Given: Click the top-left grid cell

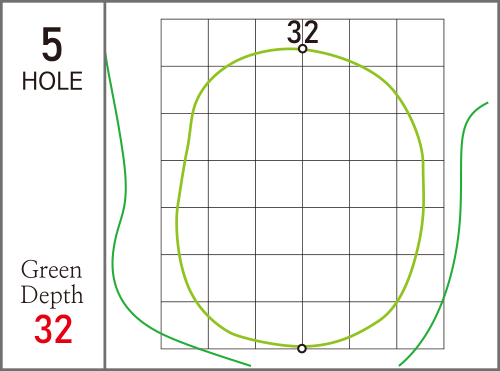Looking at the screenshot, I should pos(185,43).
